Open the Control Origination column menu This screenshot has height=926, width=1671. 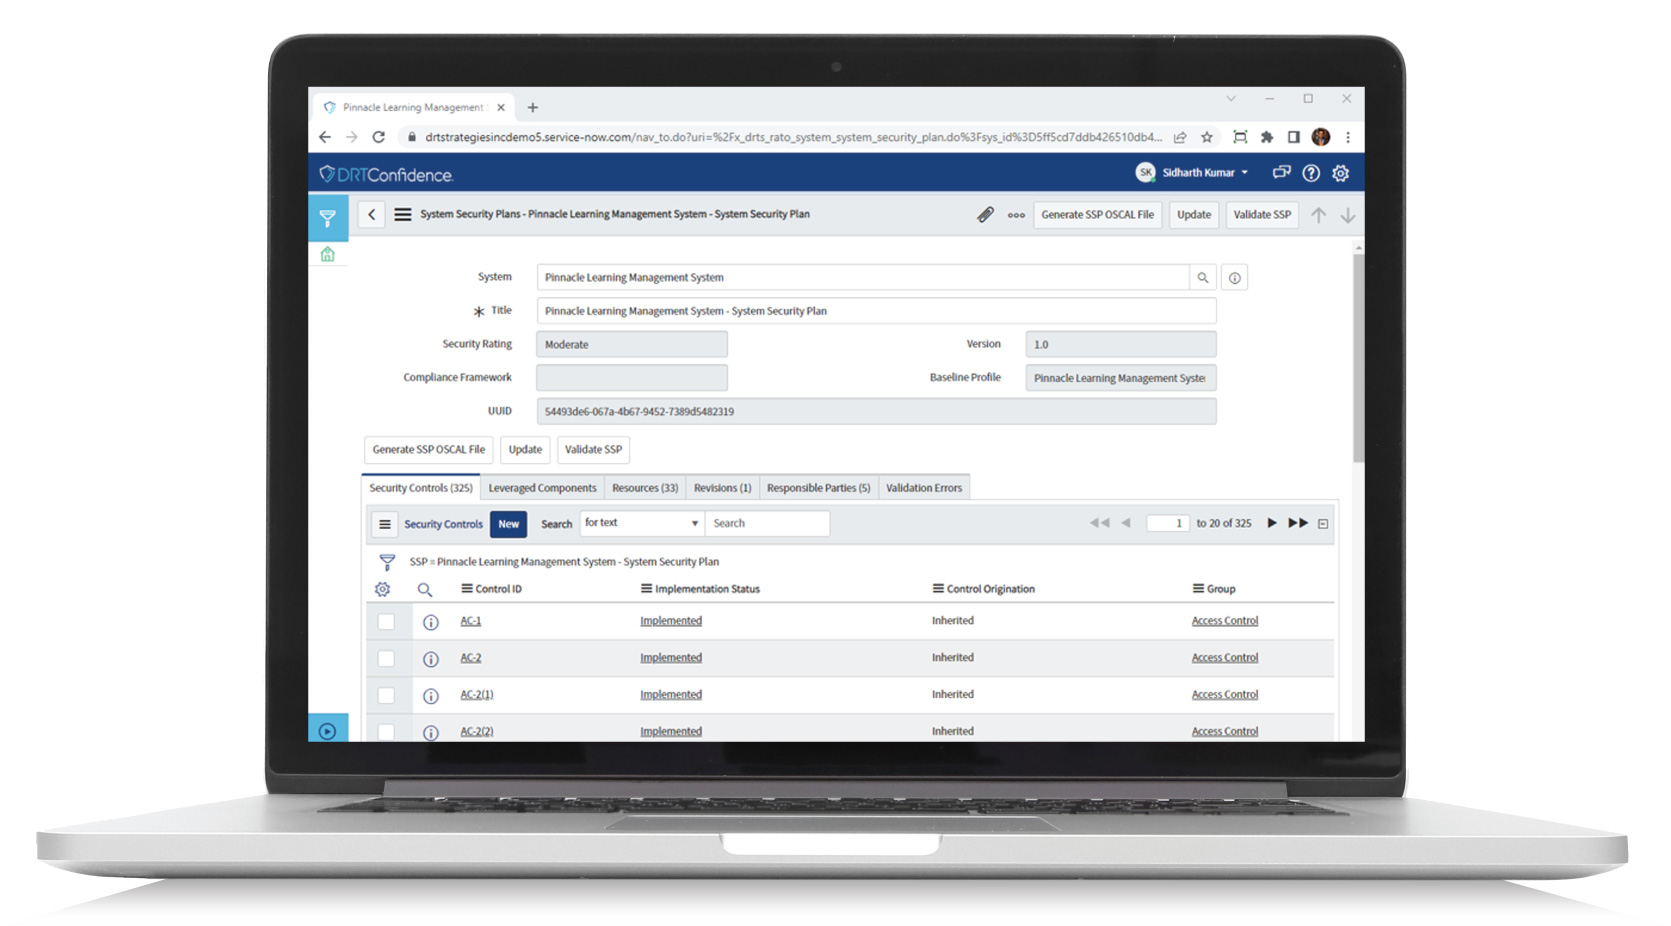[938, 589]
